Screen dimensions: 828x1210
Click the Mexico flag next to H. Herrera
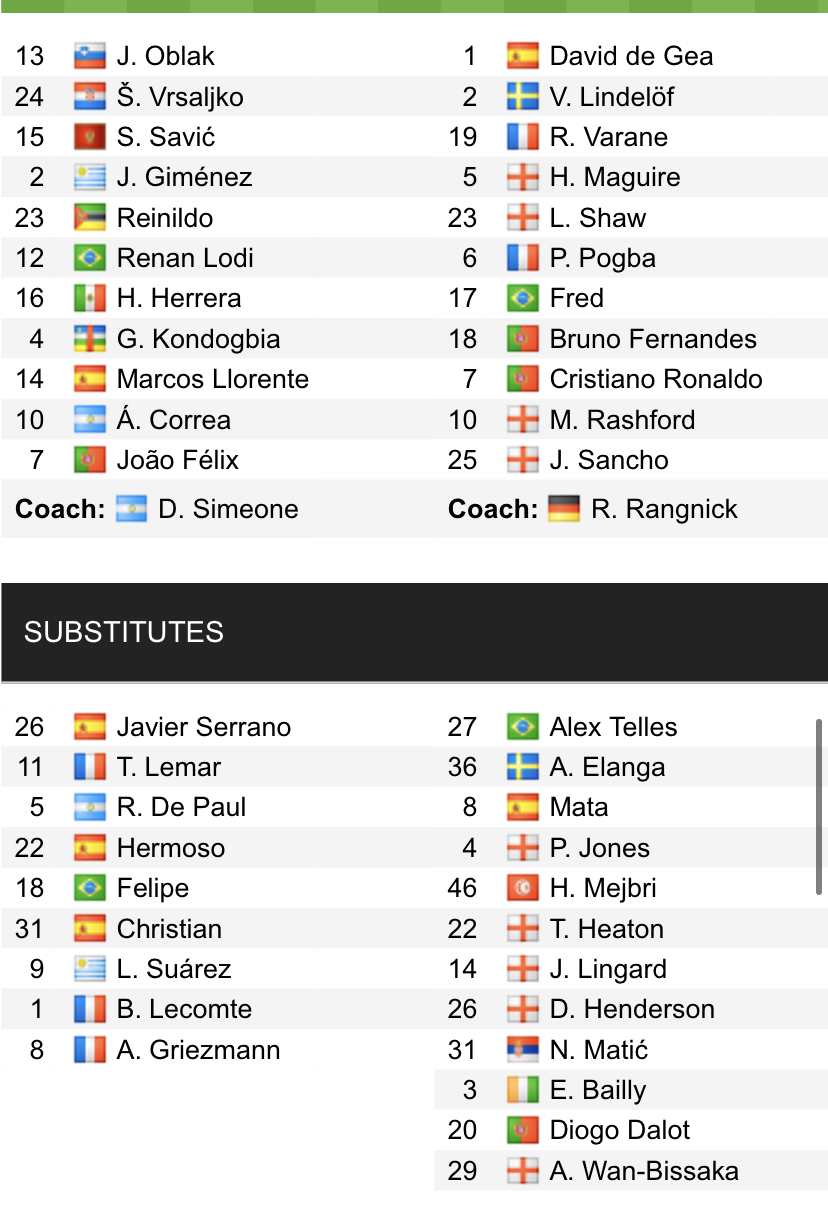[89, 298]
